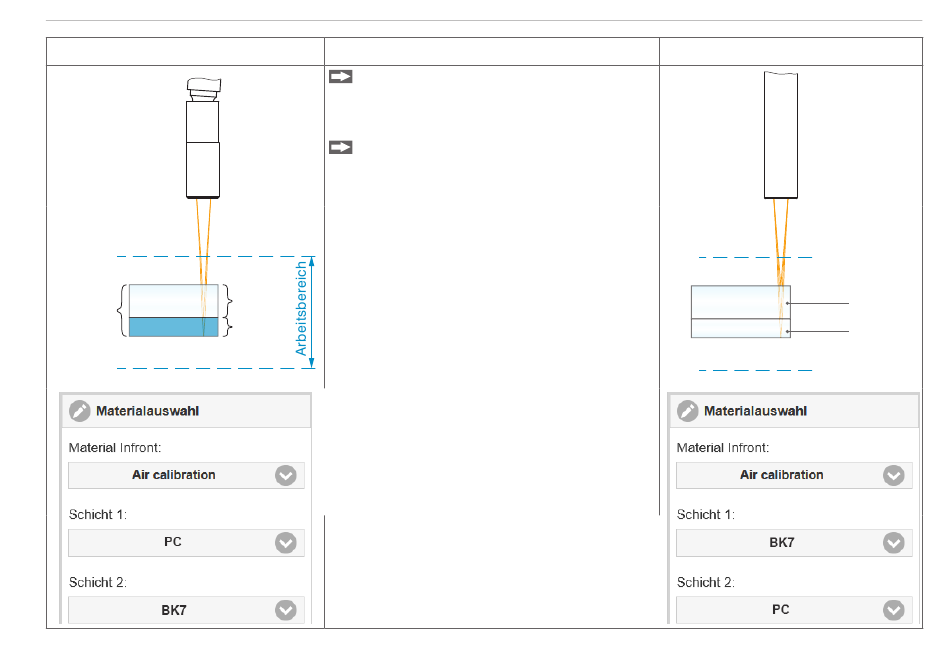Expand right Schicht 2 PC dropdown arrow
This screenshot has height=657, width=950.
click(894, 610)
